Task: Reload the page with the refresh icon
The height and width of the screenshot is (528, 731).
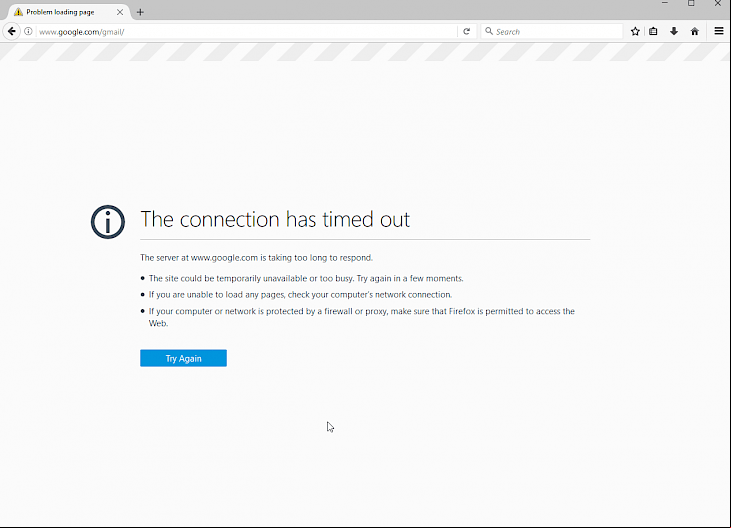Action: (x=466, y=31)
